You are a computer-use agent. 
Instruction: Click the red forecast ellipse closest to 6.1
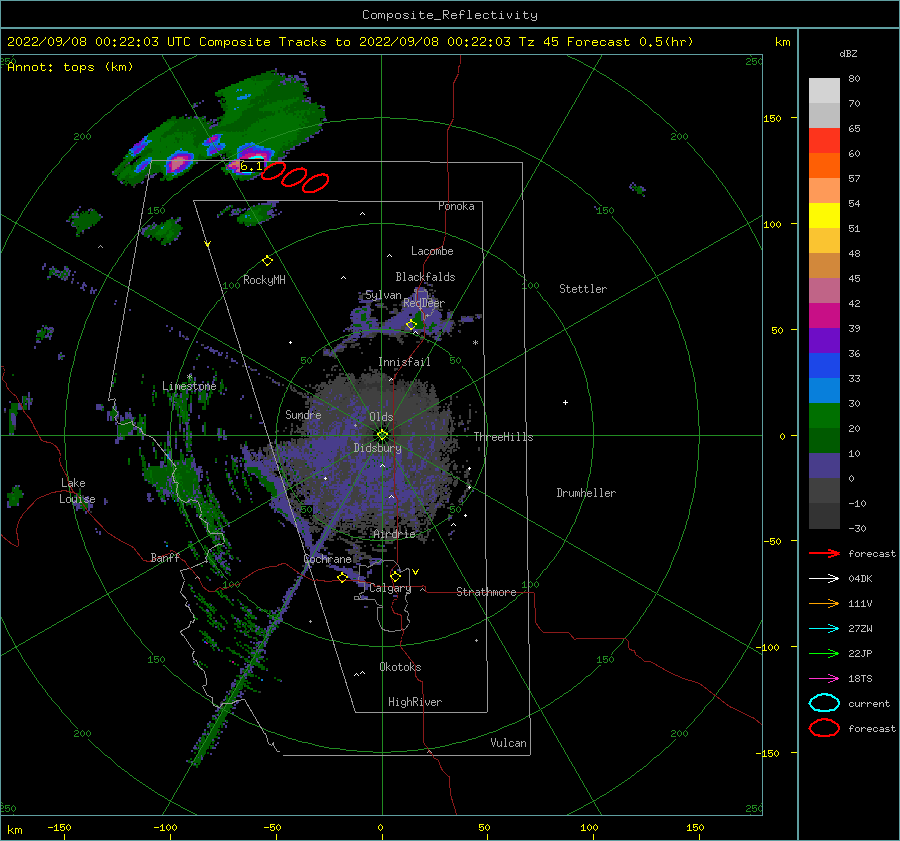tap(273, 171)
